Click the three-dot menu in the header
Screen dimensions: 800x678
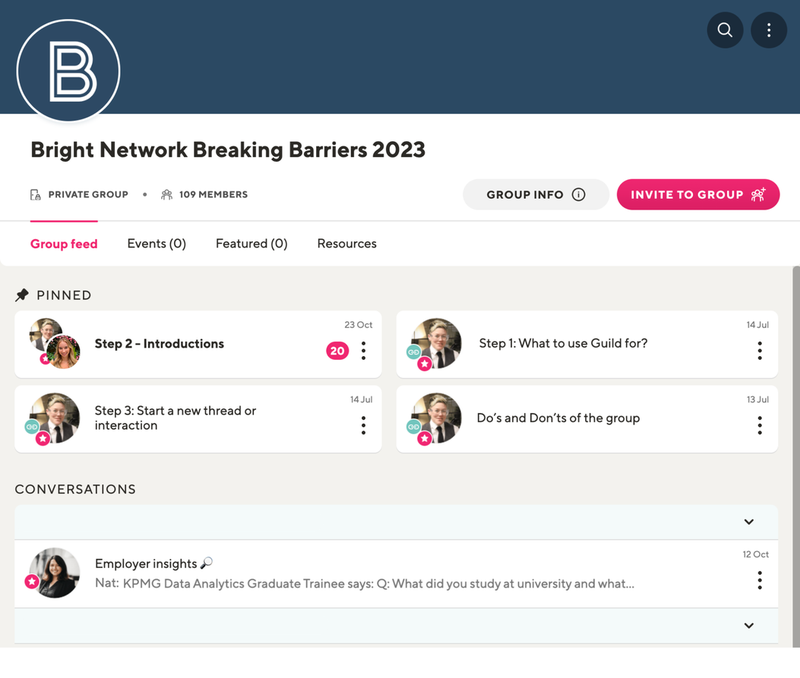[x=768, y=30]
